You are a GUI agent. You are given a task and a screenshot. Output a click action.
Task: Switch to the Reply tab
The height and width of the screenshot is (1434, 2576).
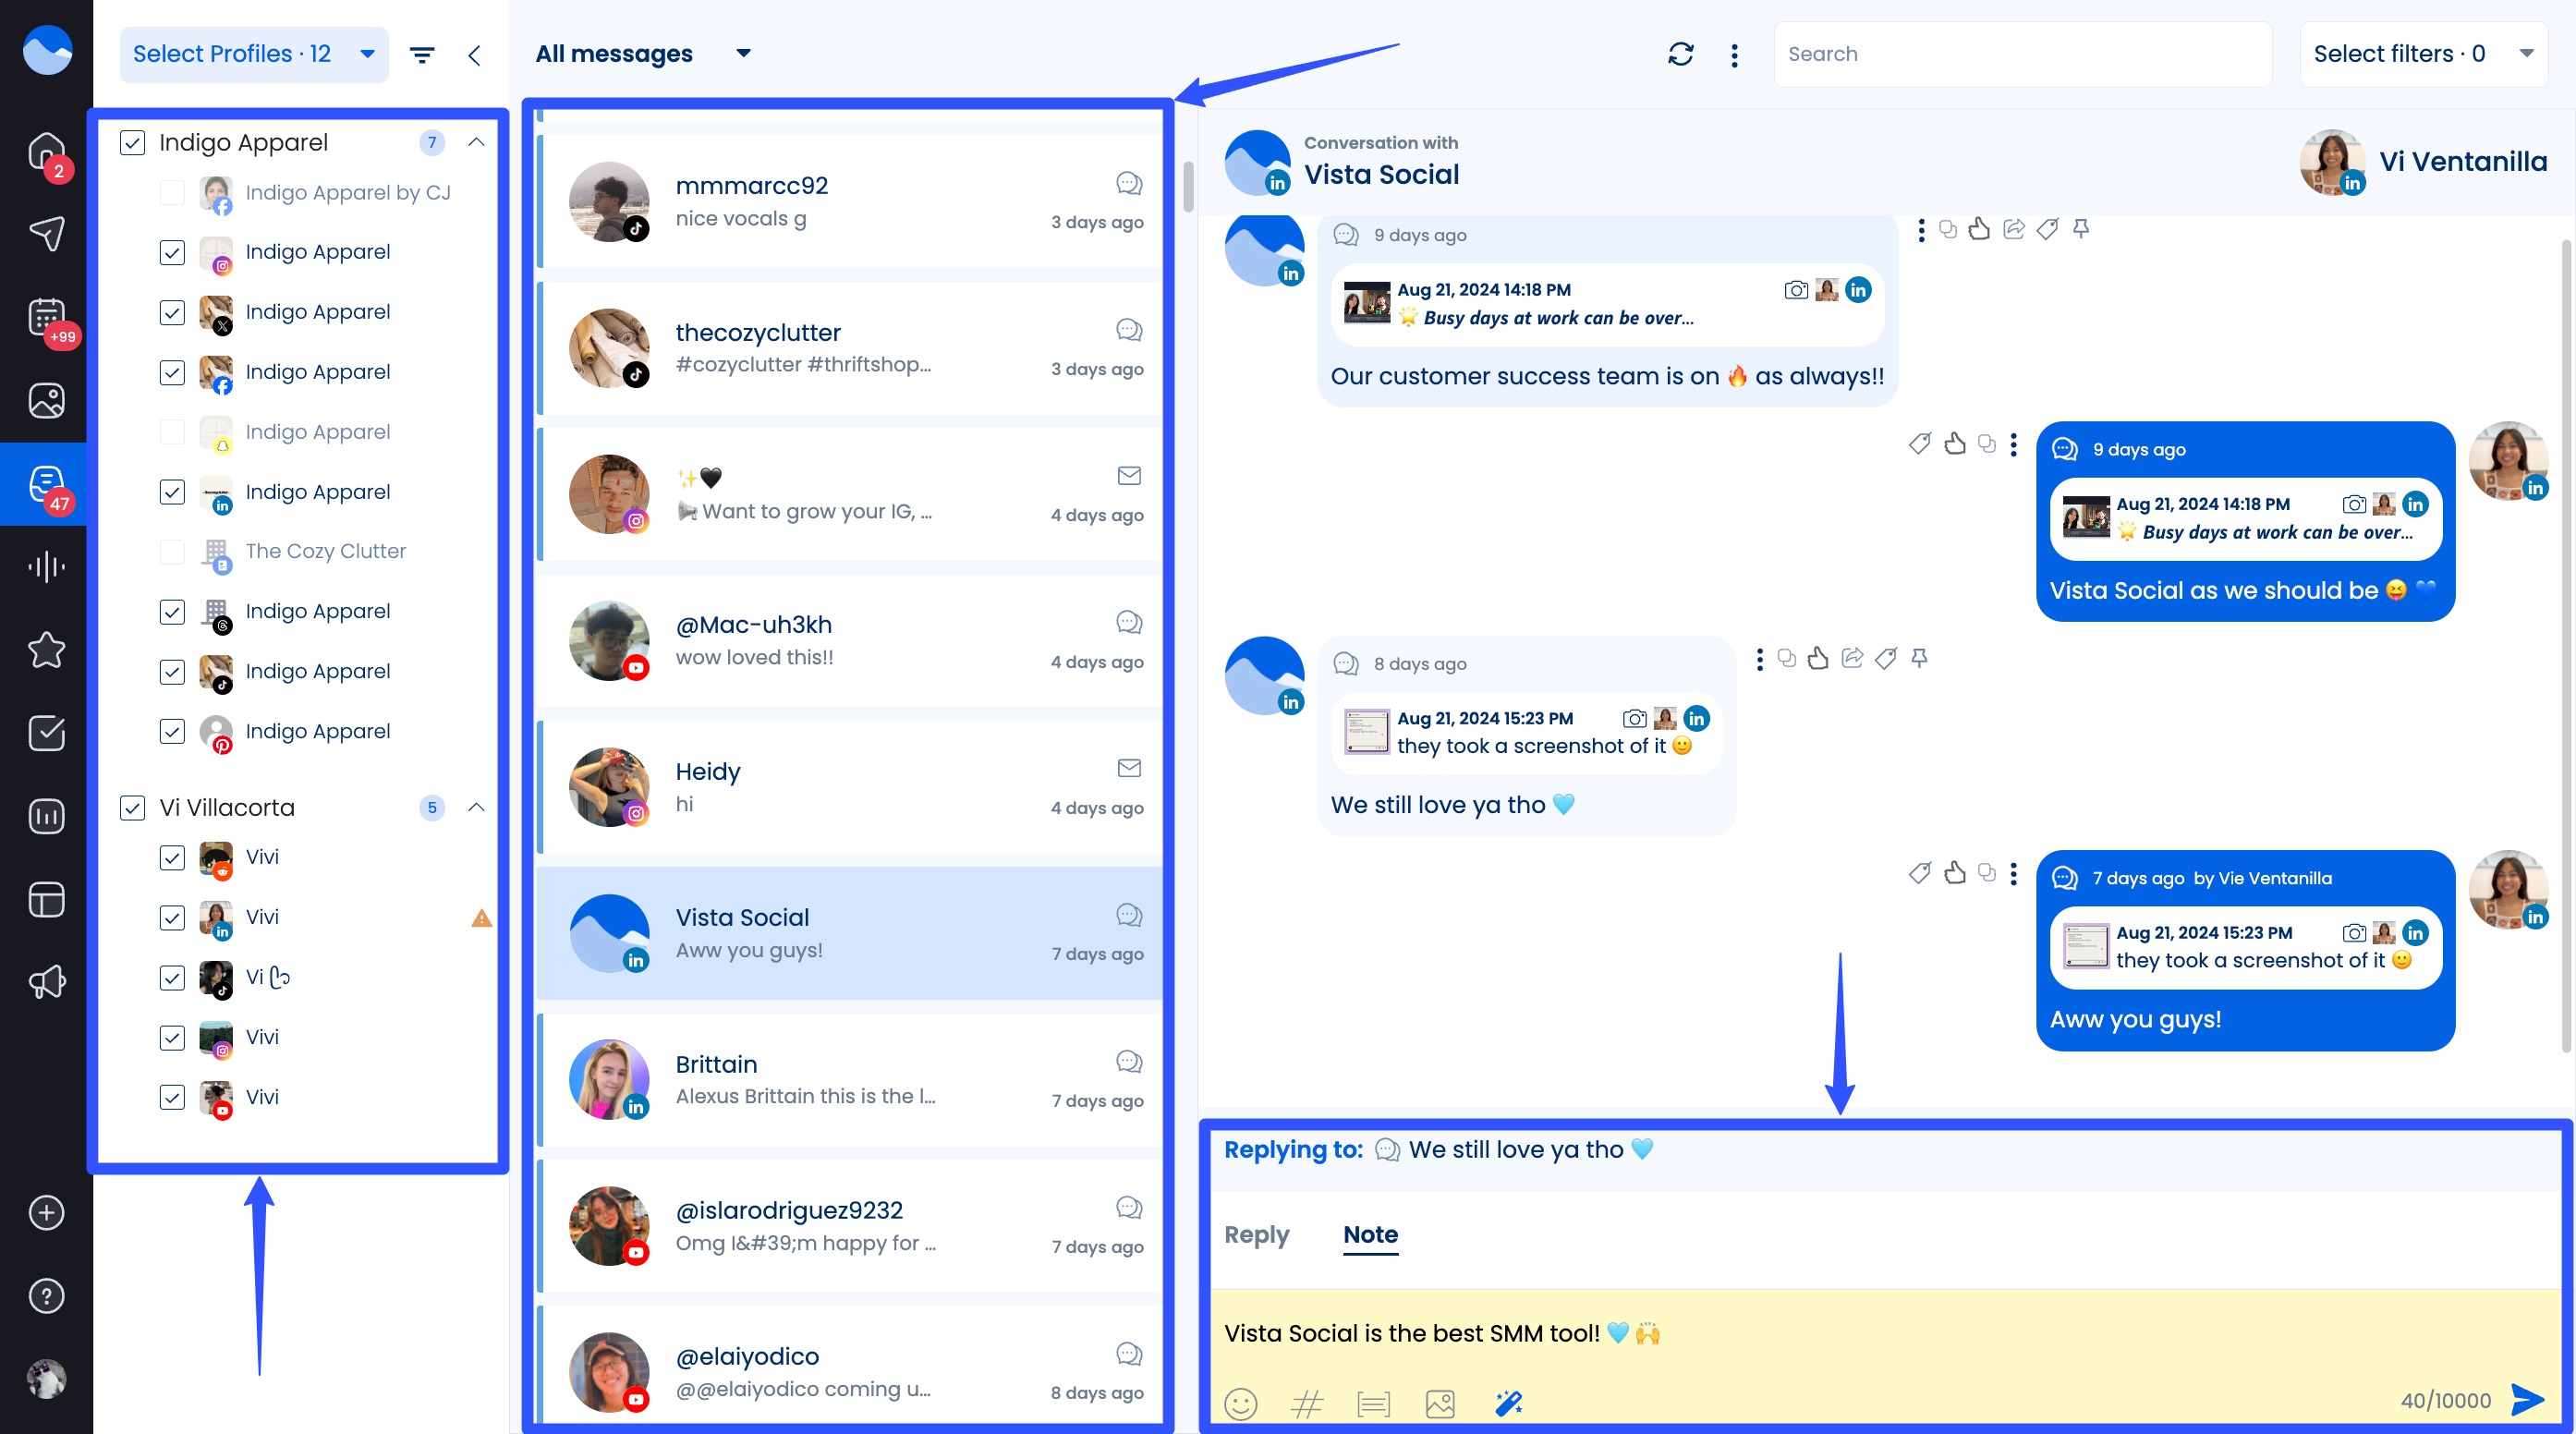1256,1235
